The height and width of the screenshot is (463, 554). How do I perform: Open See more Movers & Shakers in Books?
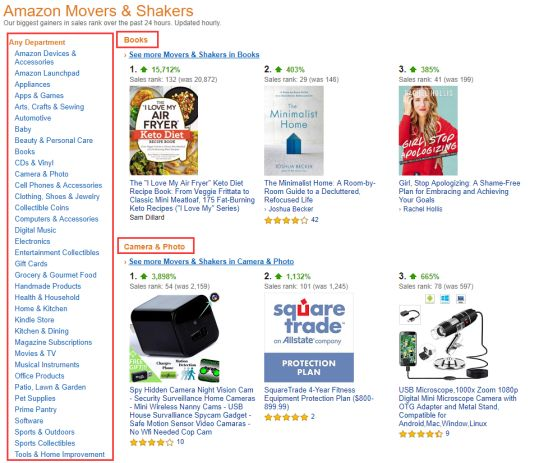[x=194, y=55]
